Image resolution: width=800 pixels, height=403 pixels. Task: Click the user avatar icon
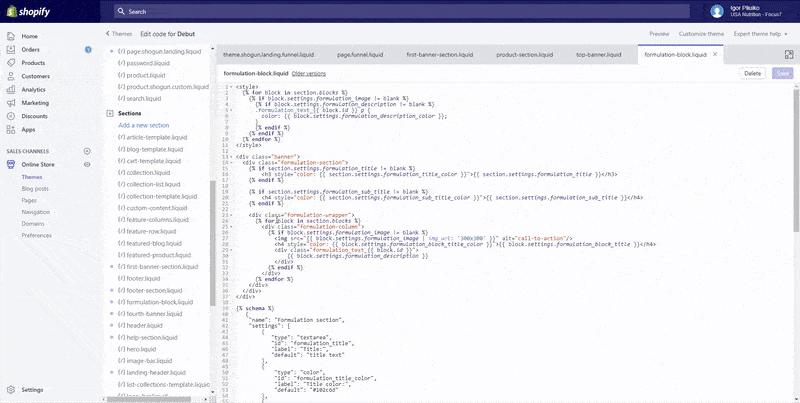point(717,11)
